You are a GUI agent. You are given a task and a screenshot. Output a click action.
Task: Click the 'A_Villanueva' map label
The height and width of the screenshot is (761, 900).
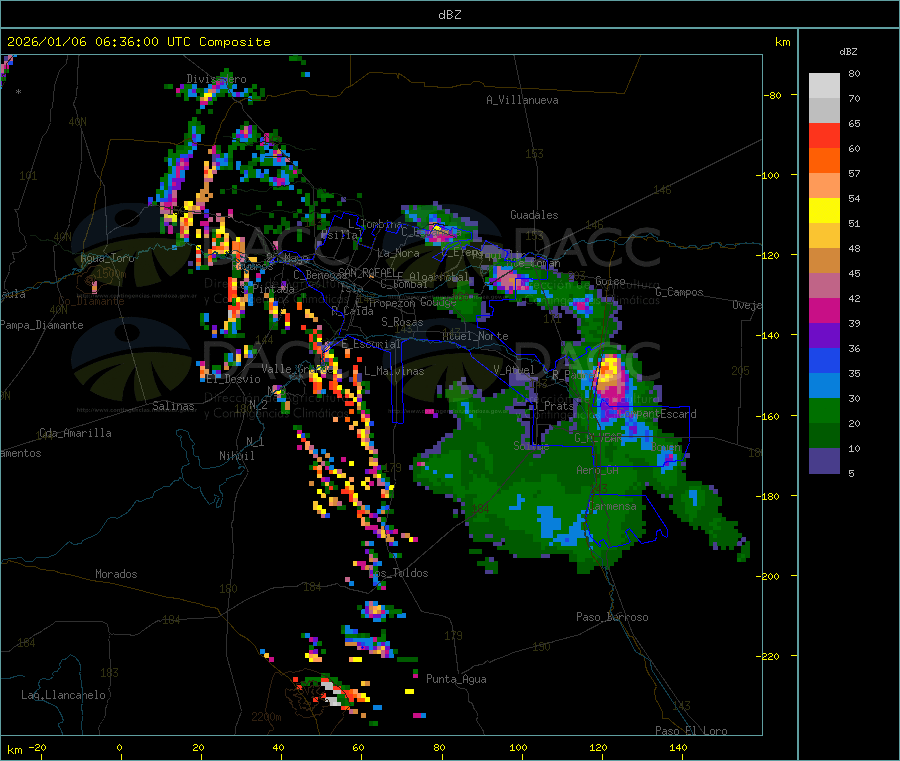coord(522,100)
